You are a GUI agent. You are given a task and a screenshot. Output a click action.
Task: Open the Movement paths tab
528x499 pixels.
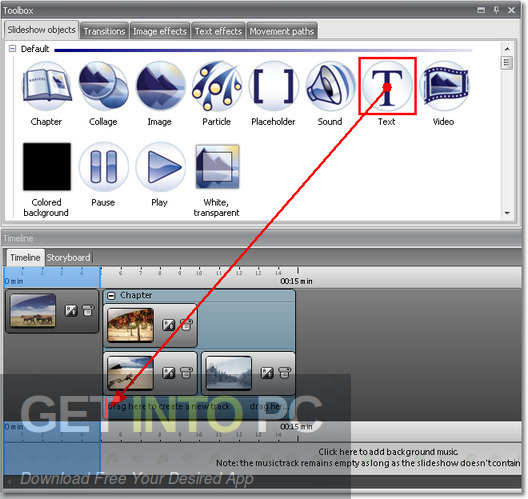click(x=282, y=31)
